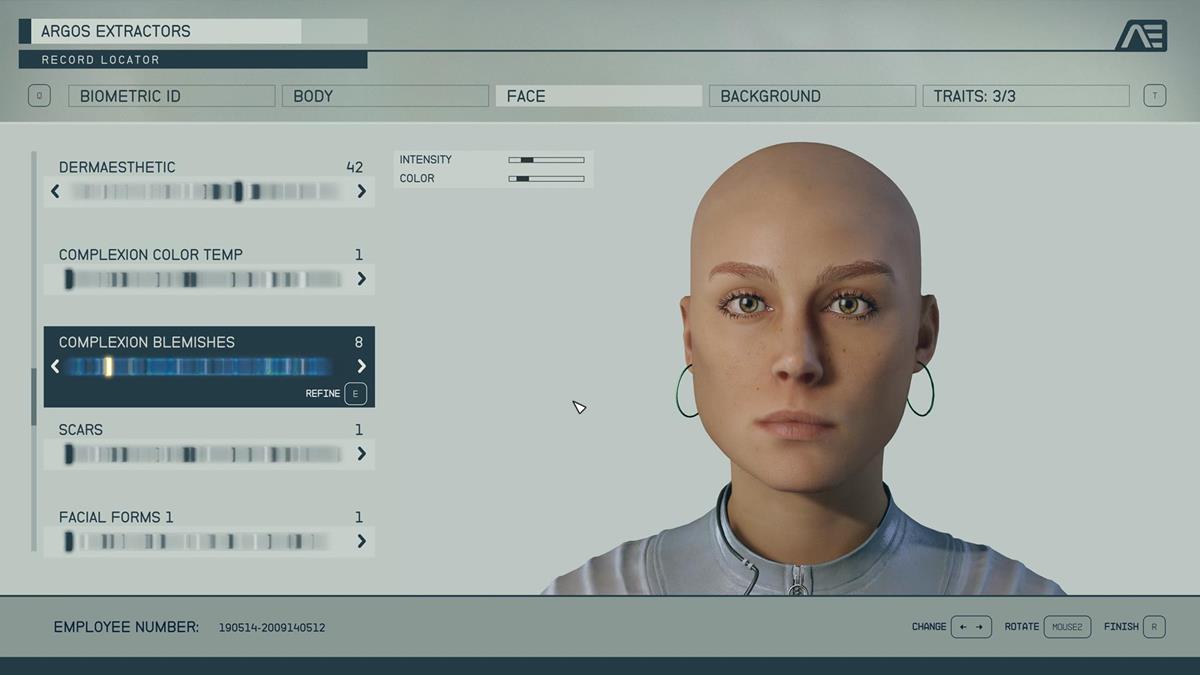Click the MOUSE2 icon beside Rotate

point(1067,627)
